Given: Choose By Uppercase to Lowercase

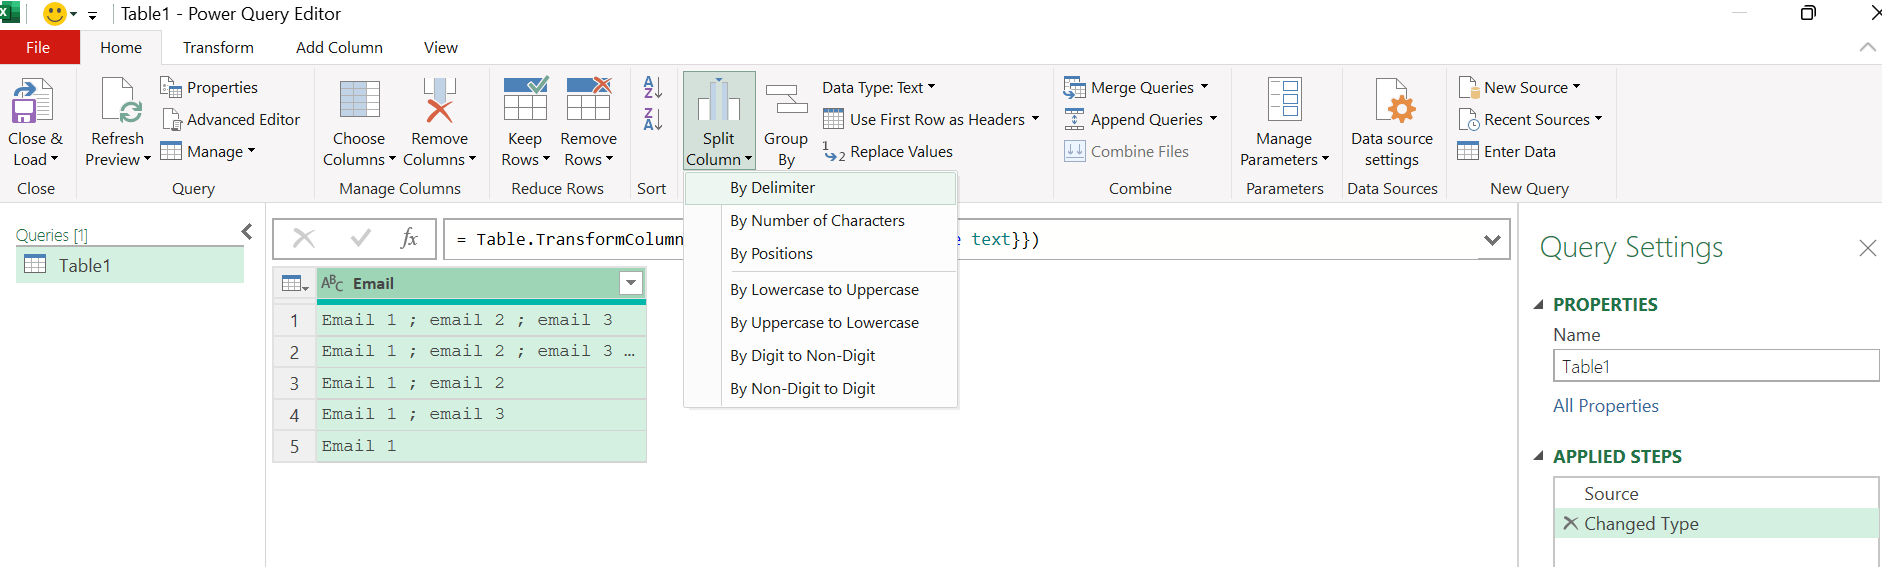Looking at the screenshot, I should (x=820, y=322).
